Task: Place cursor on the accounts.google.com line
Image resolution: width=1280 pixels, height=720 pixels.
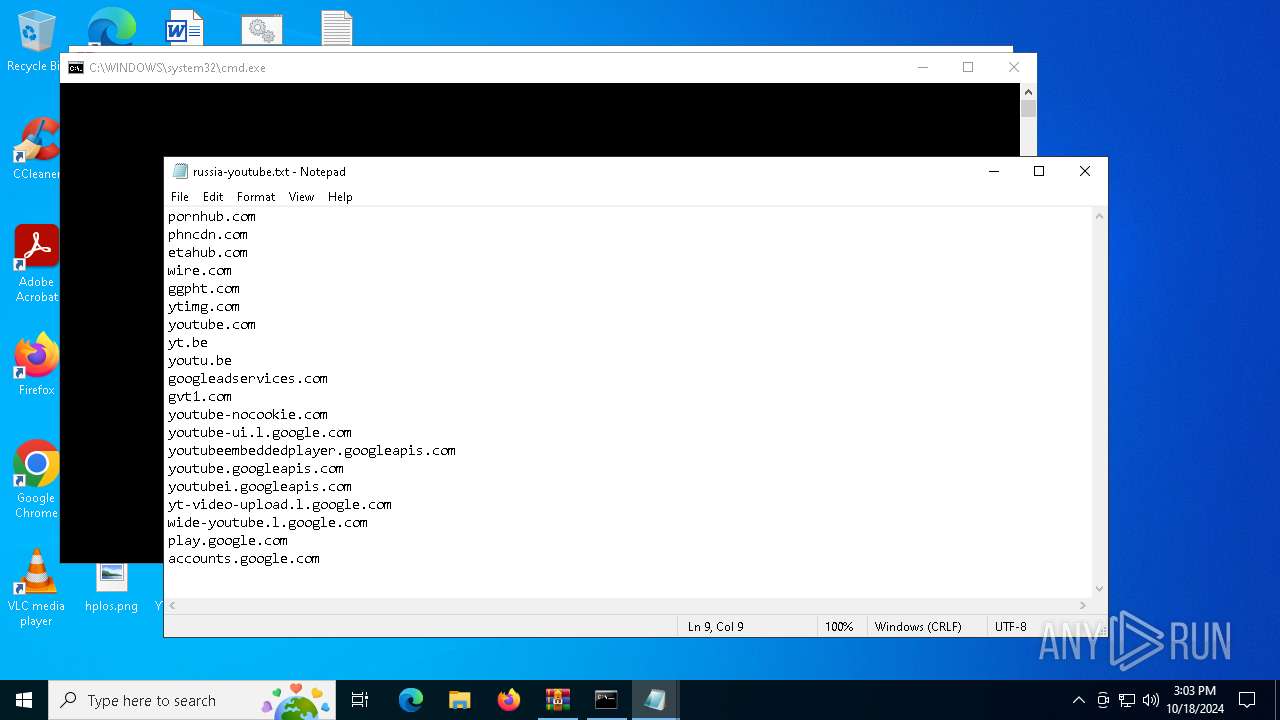Action: click(244, 558)
